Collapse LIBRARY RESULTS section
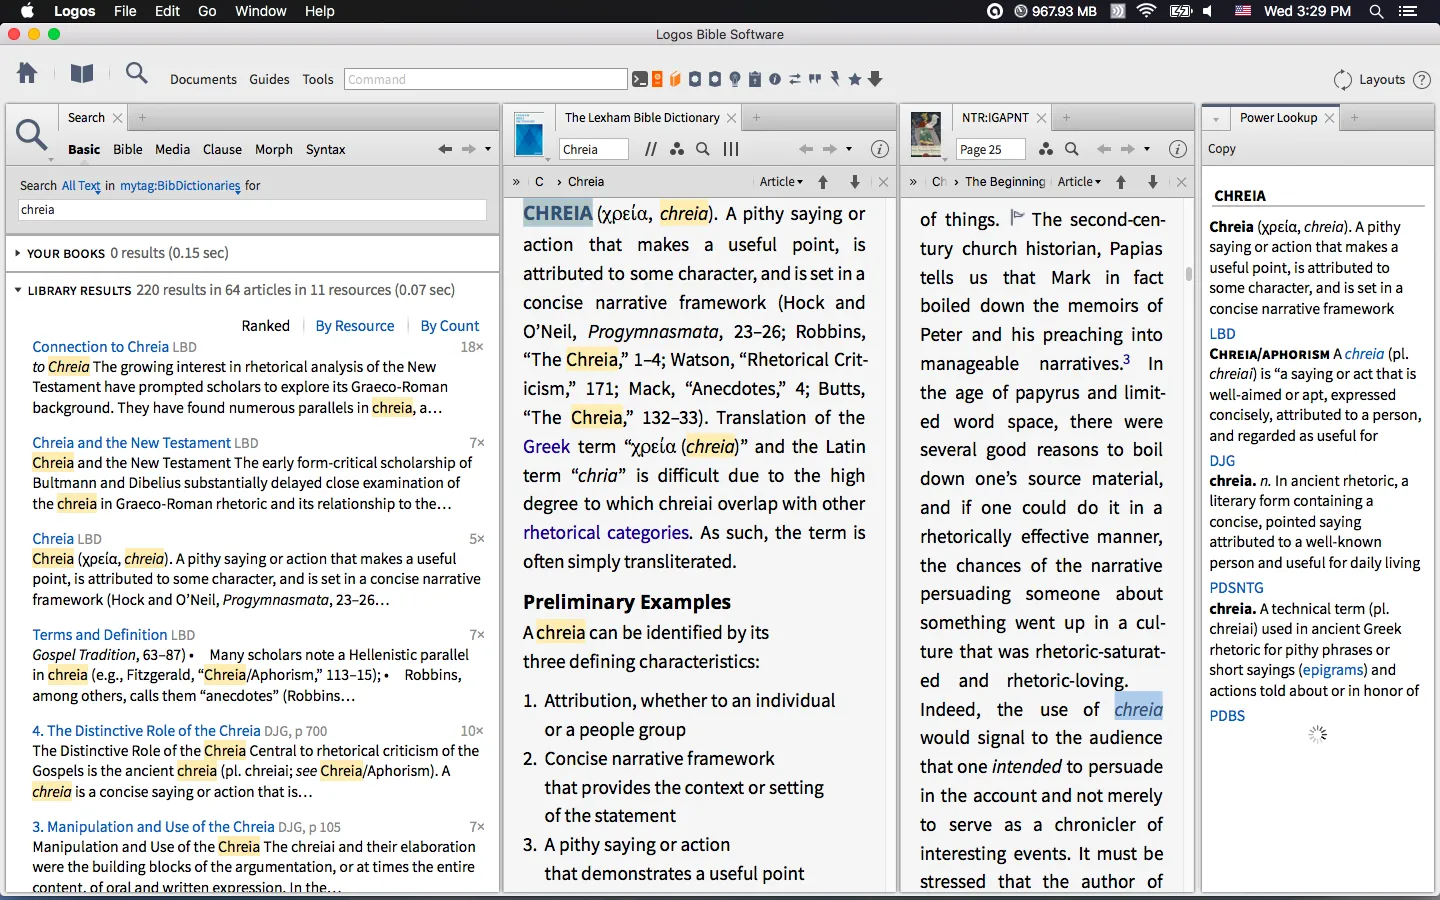The width and height of the screenshot is (1440, 900). pos(18,290)
